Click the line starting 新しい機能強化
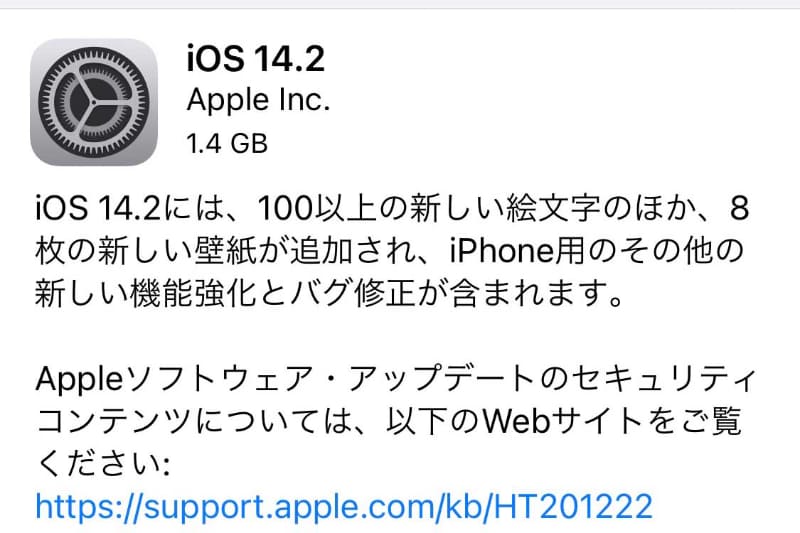 click(x=329, y=293)
